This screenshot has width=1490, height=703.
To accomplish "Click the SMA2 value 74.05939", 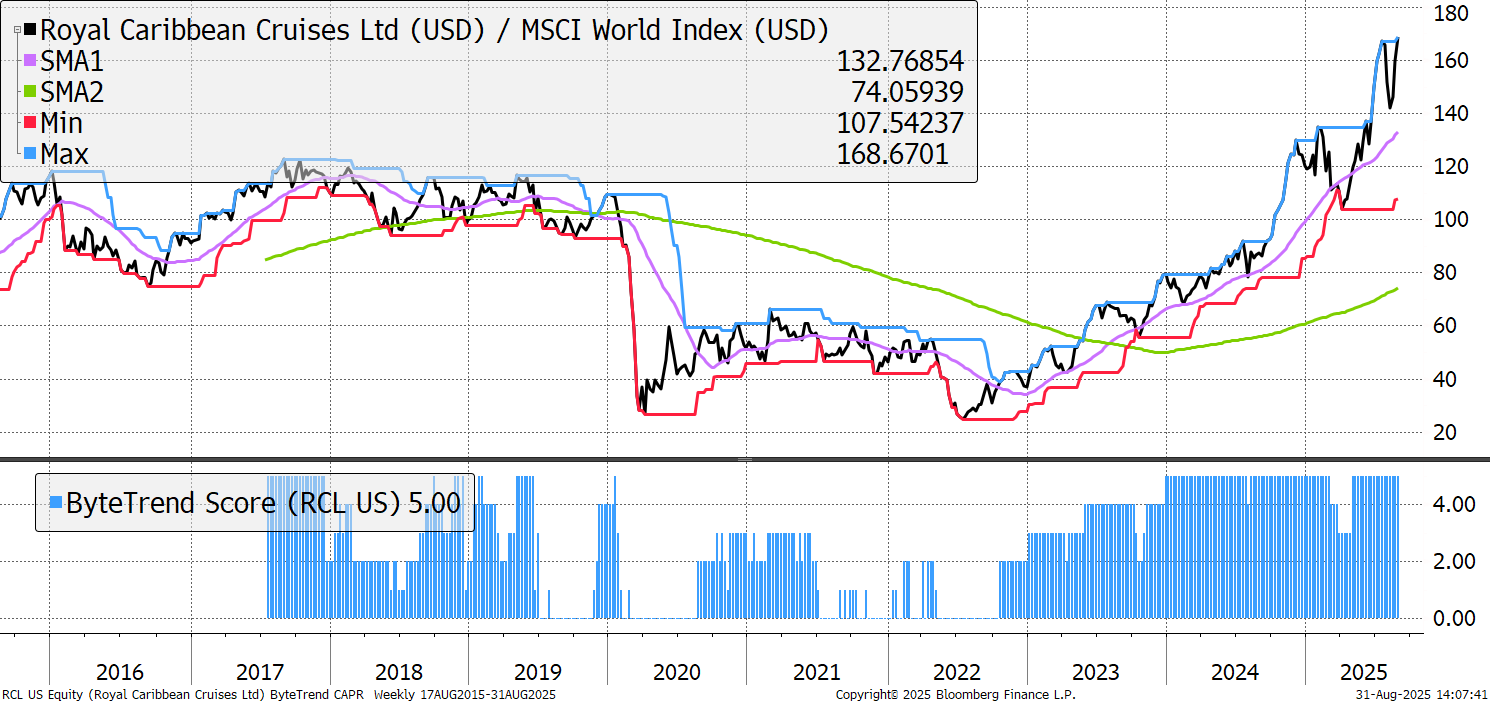I will coord(907,93).
